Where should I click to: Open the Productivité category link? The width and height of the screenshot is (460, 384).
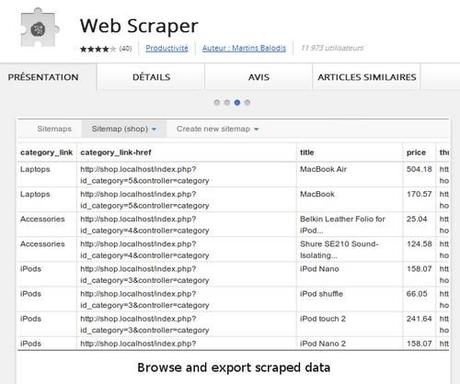167,48
